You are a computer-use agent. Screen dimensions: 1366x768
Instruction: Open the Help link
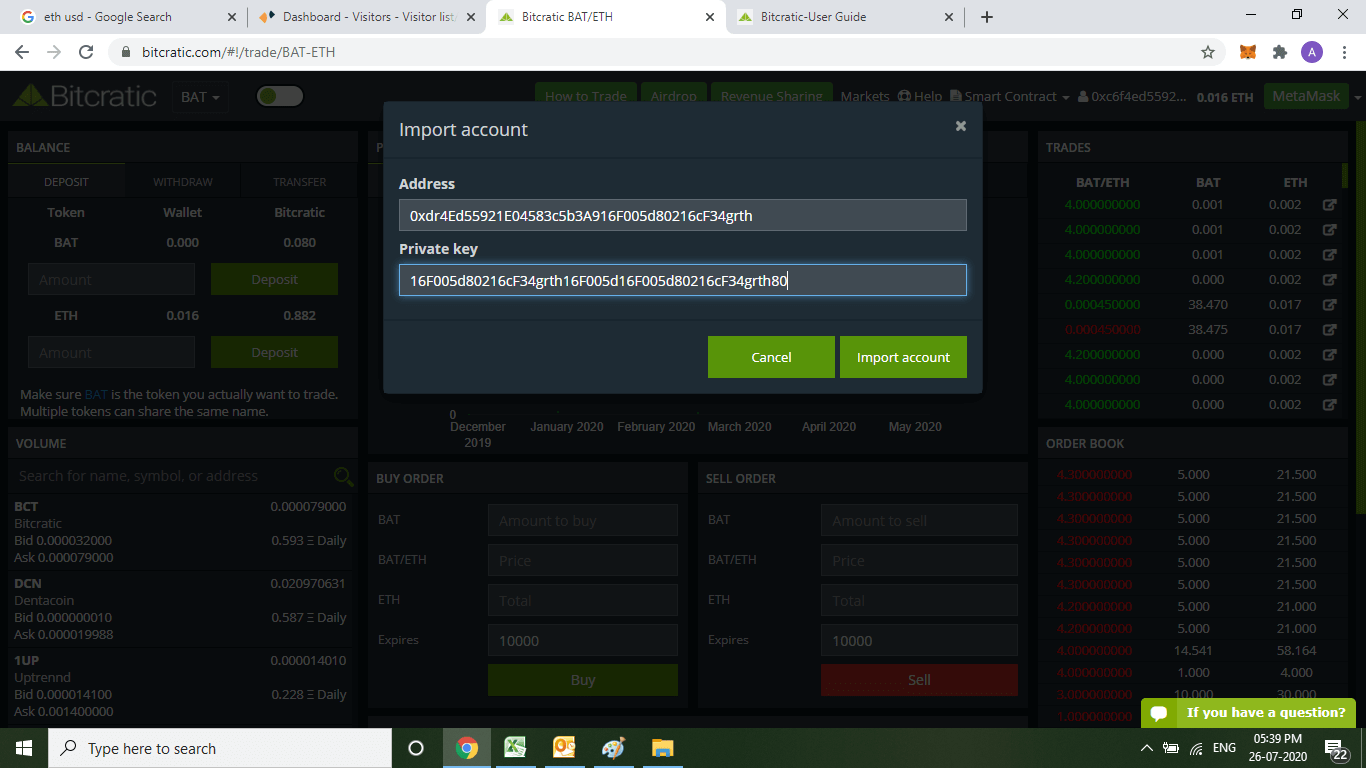[x=920, y=96]
